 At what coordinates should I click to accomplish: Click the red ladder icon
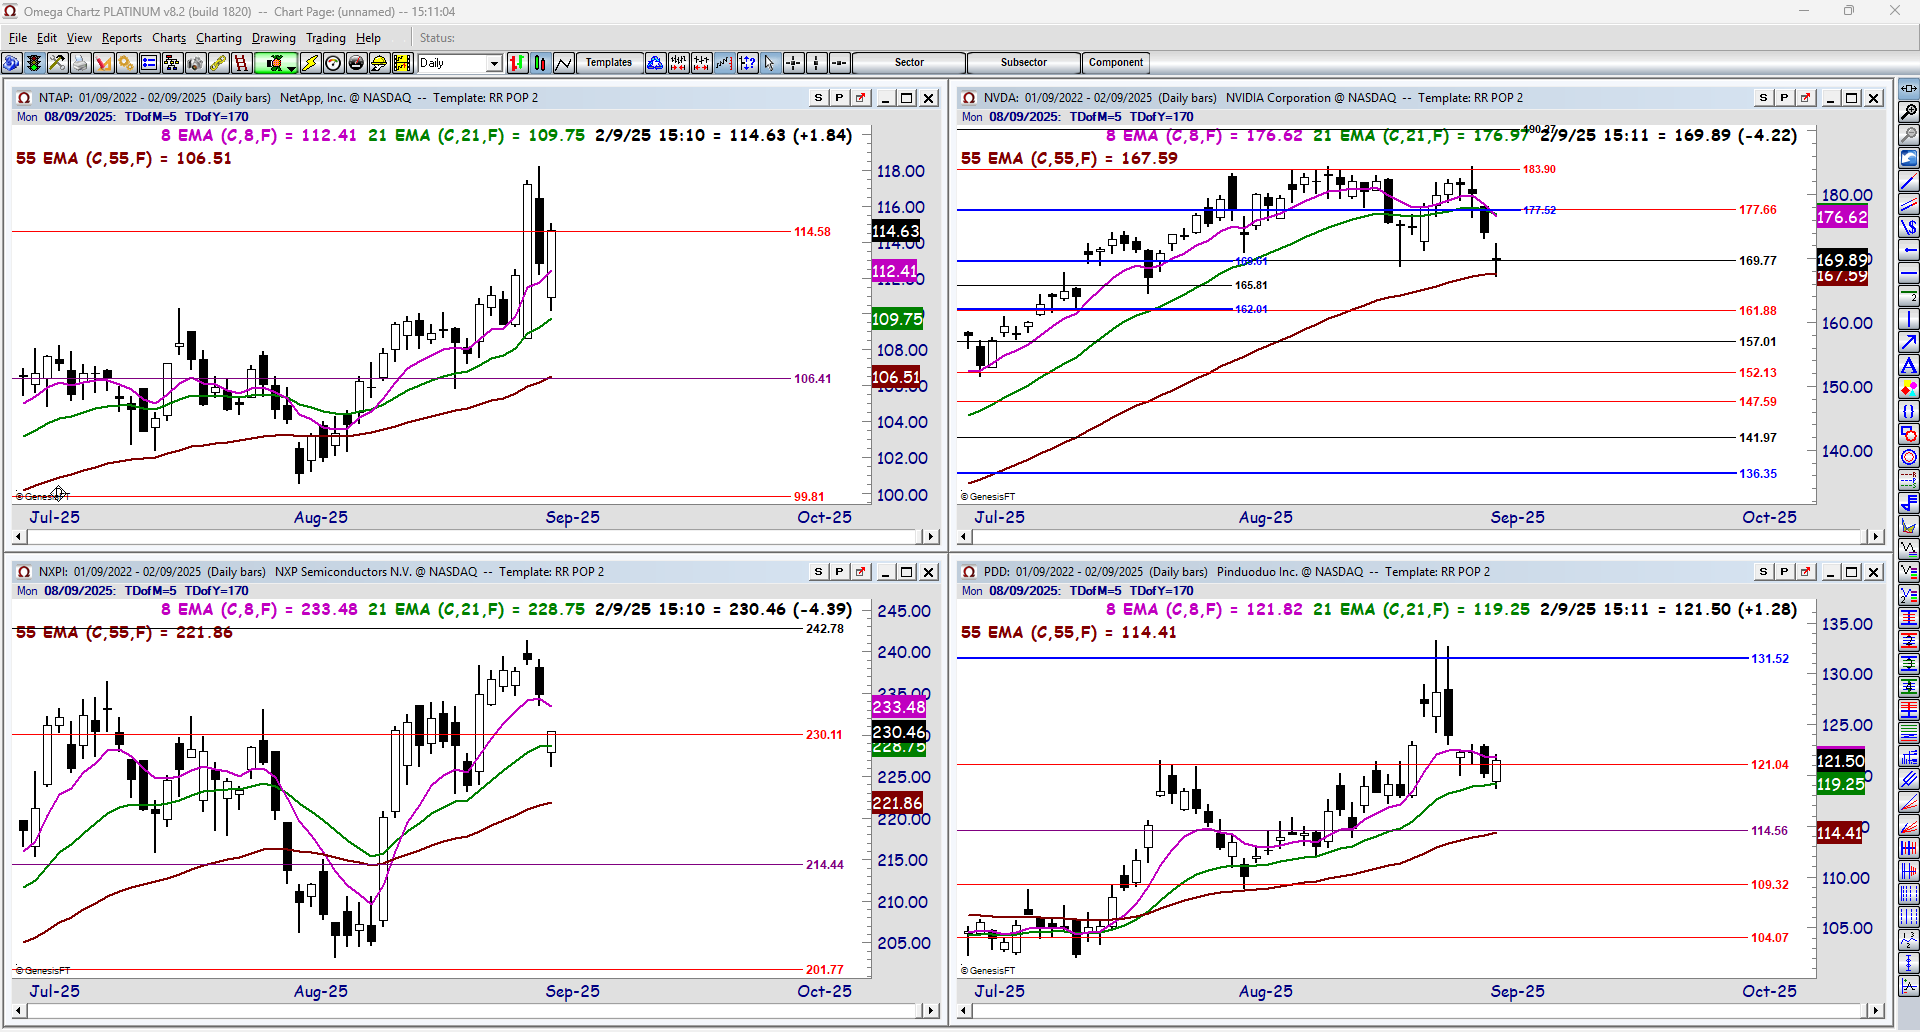[241, 63]
